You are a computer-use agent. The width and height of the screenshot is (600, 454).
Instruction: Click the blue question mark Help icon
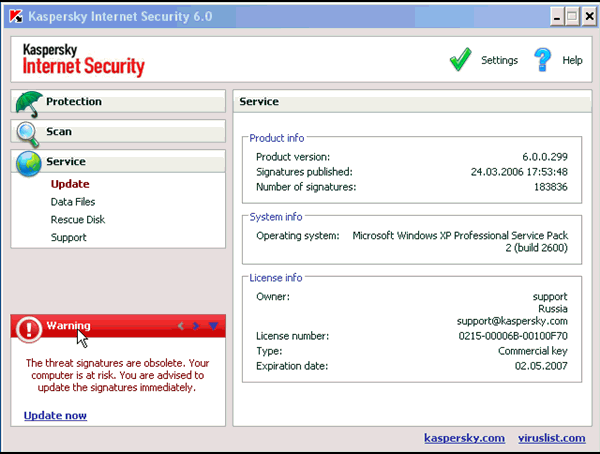542,59
